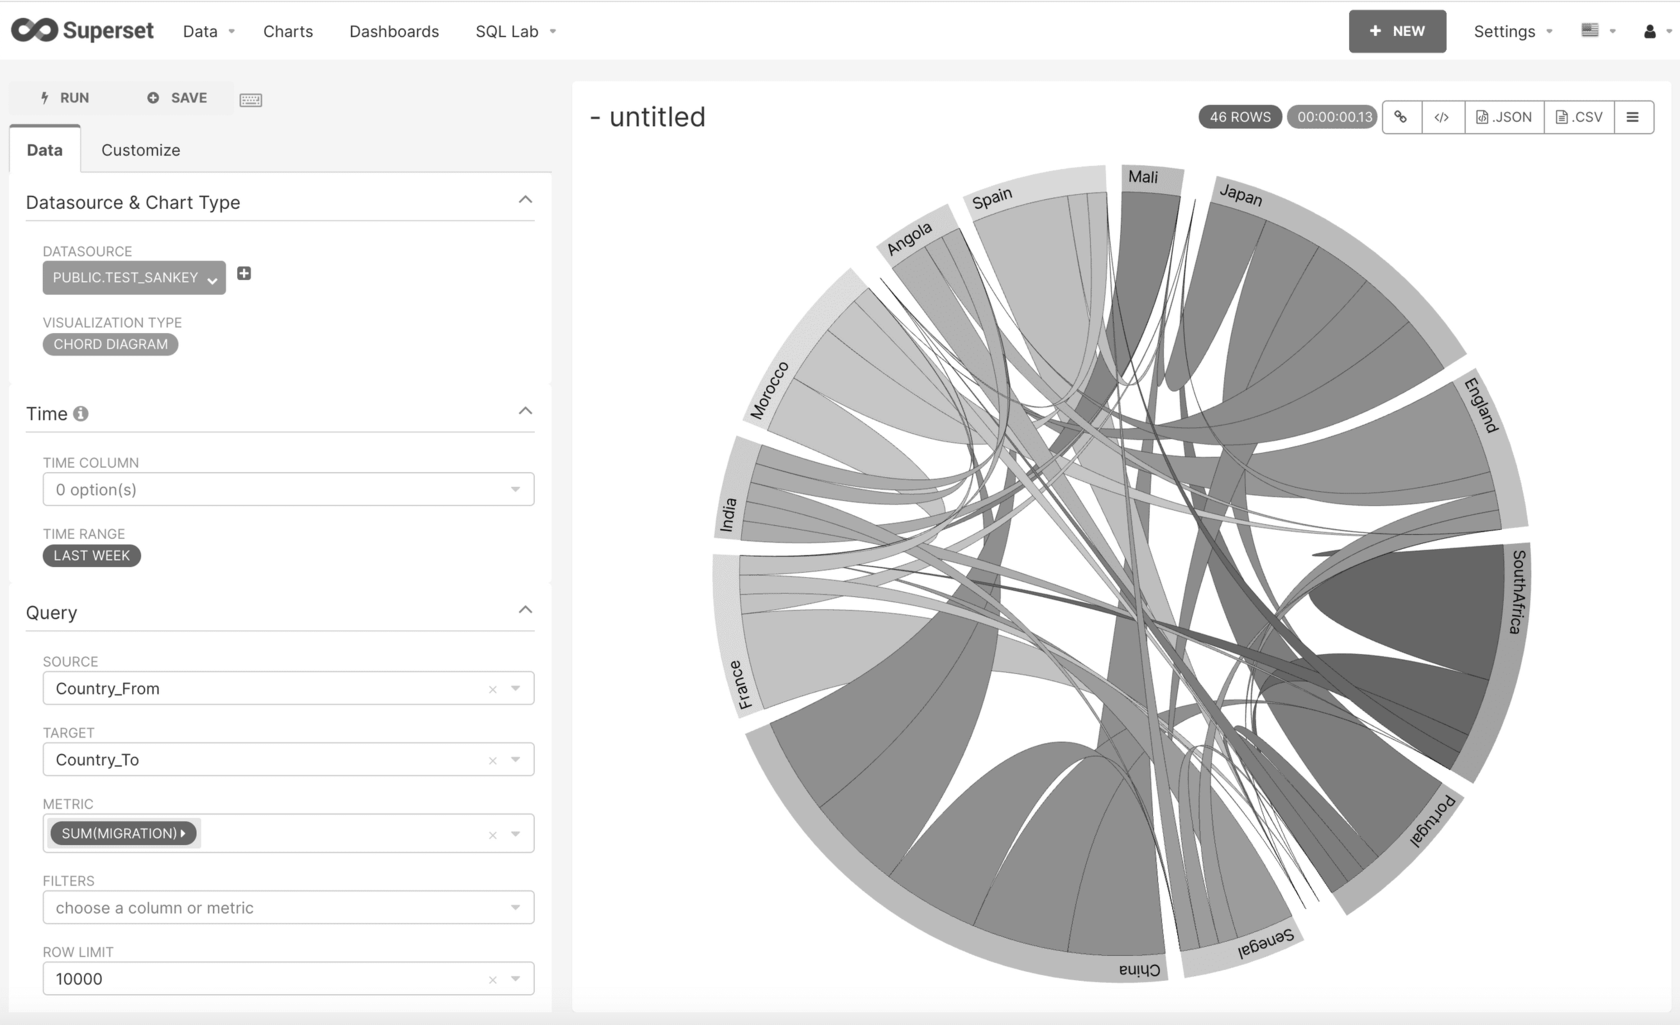Viewport: 1680px width, 1025px height.
Task: Collapse the Datasource & Chart Type section
Action: pos(525,200)
